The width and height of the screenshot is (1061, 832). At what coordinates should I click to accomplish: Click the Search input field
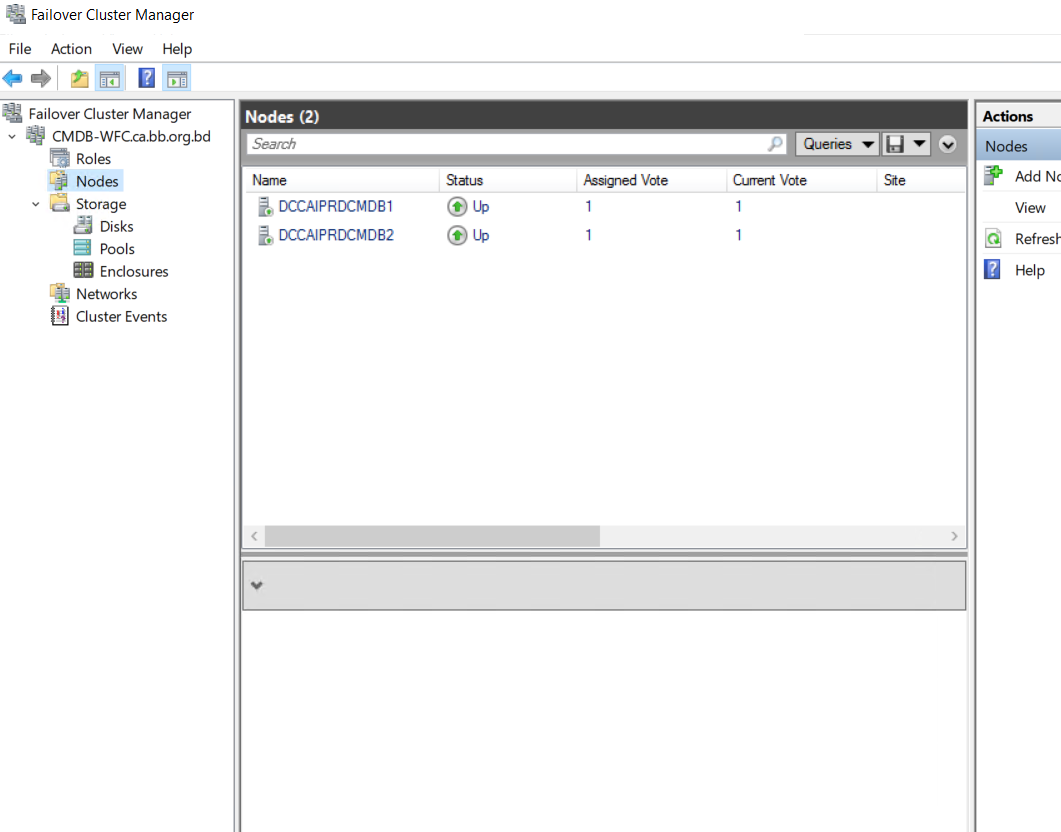click(x=516, y=144)
